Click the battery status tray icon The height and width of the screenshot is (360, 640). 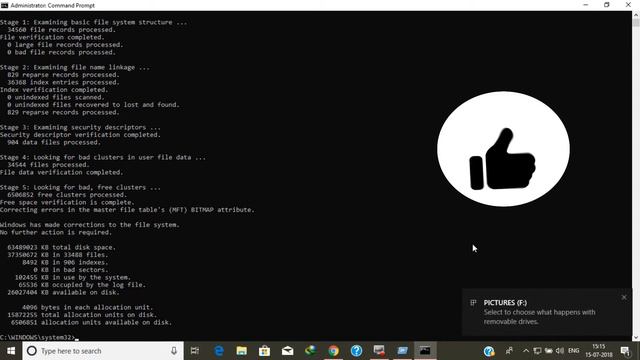pos(549,351)
